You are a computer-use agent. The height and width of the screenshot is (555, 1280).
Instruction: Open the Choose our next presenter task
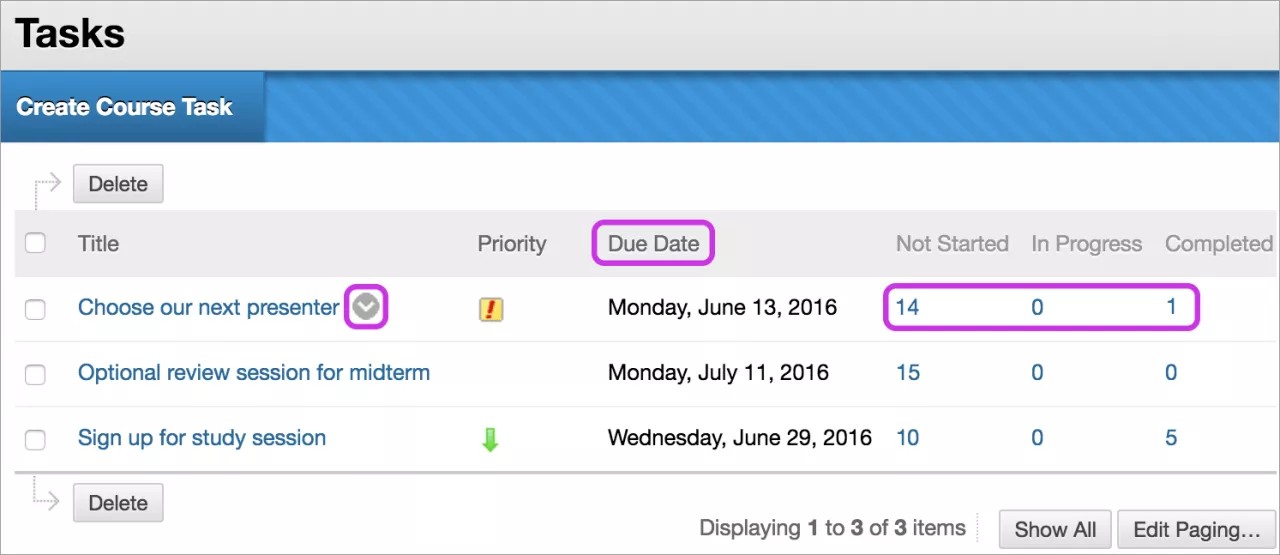click(208, 308)
